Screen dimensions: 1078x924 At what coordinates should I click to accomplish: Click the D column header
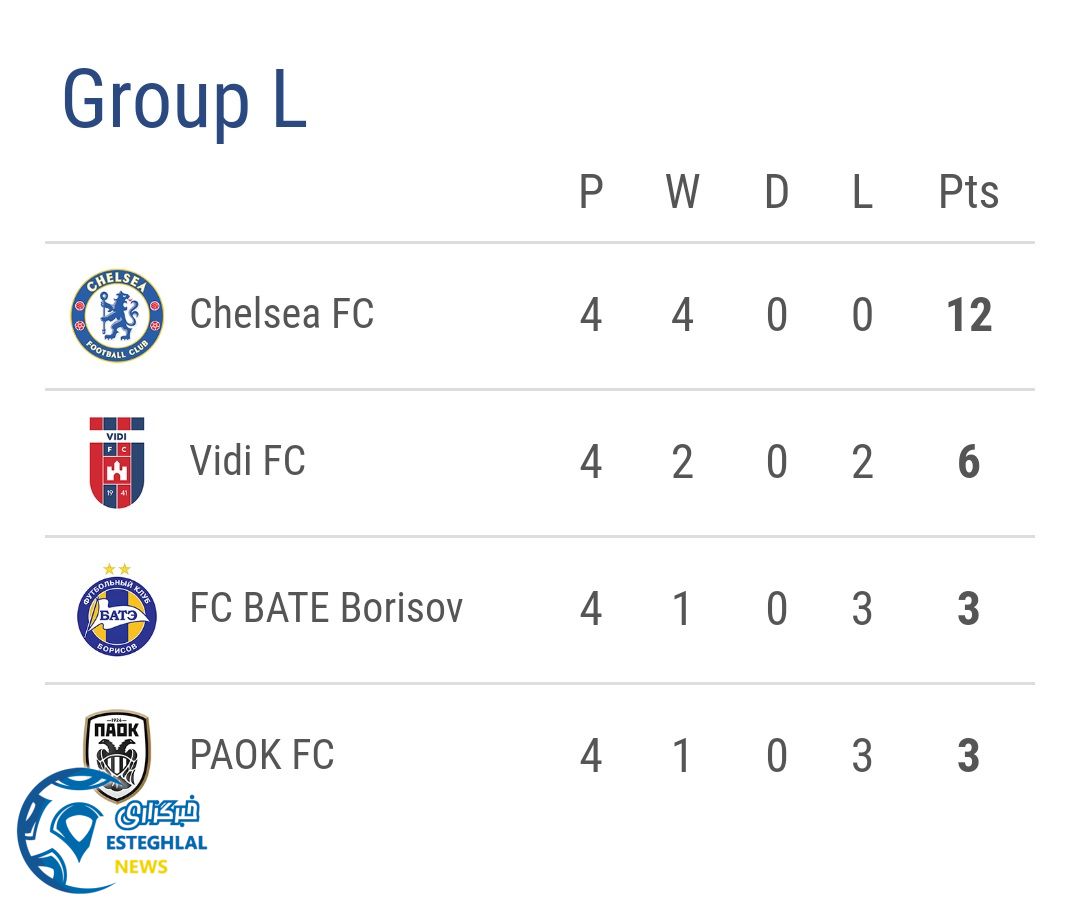click(x=776, y=192)
